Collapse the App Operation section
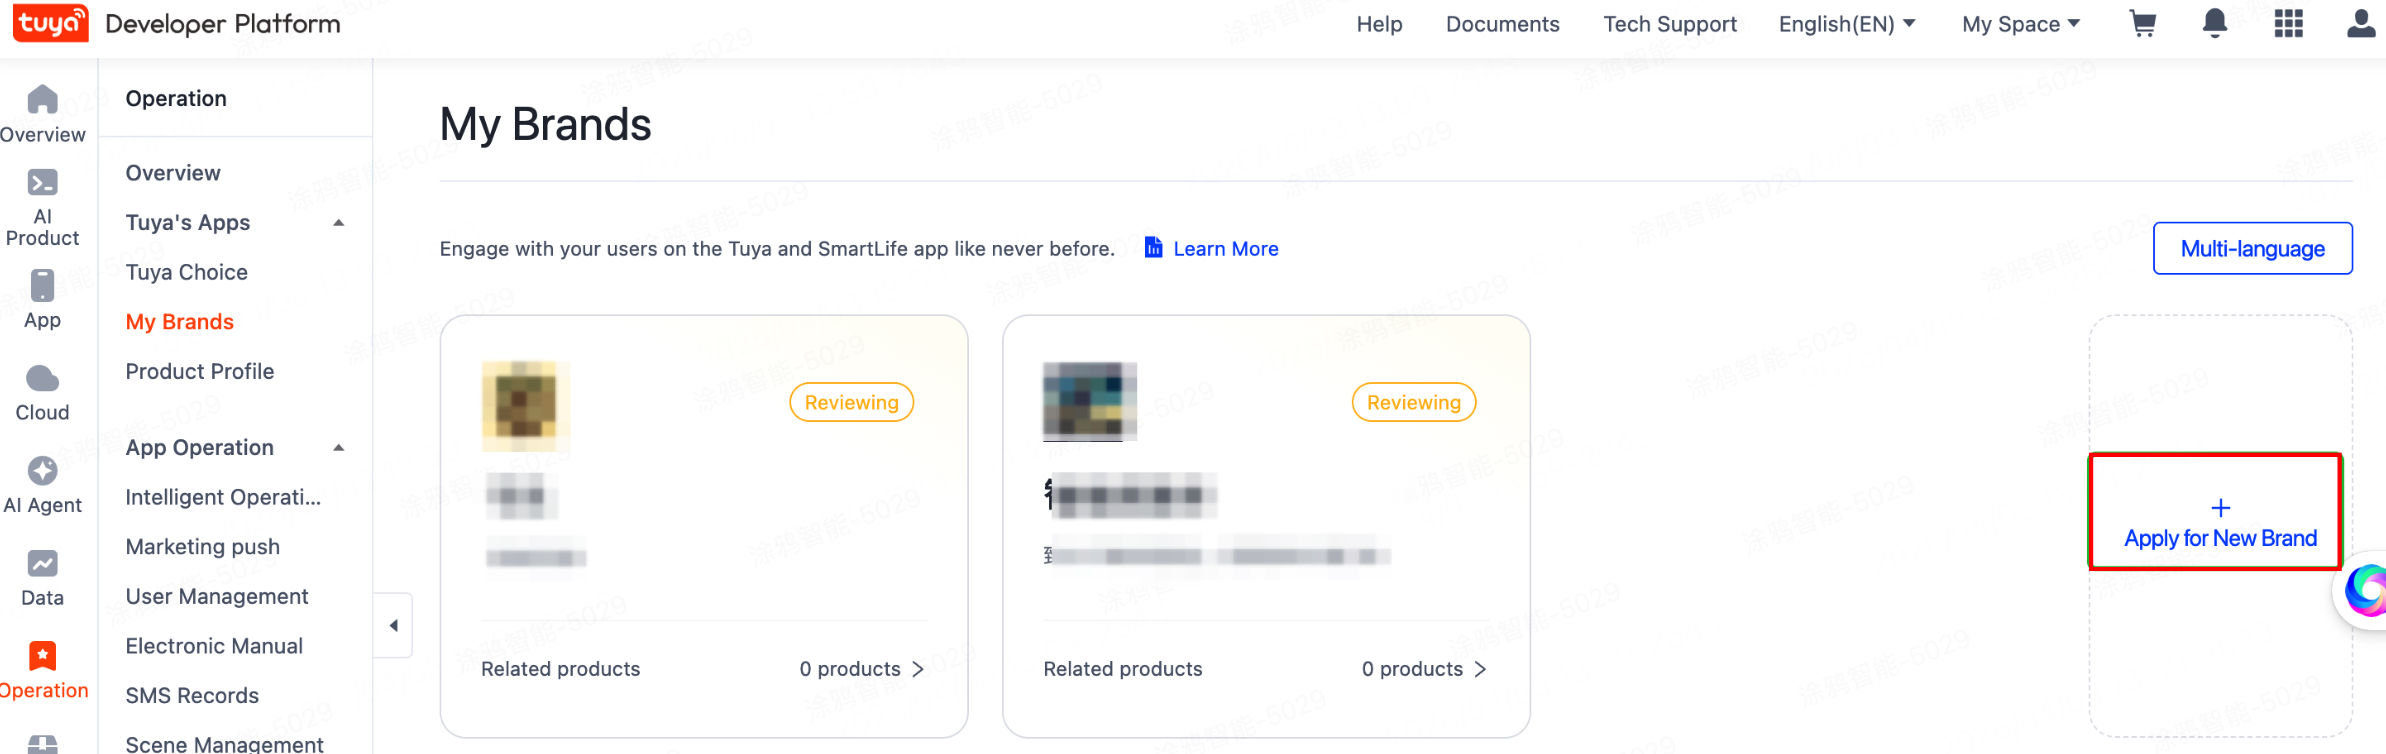The height and width of the screenshot is (754, 2386). click(338, 447)
